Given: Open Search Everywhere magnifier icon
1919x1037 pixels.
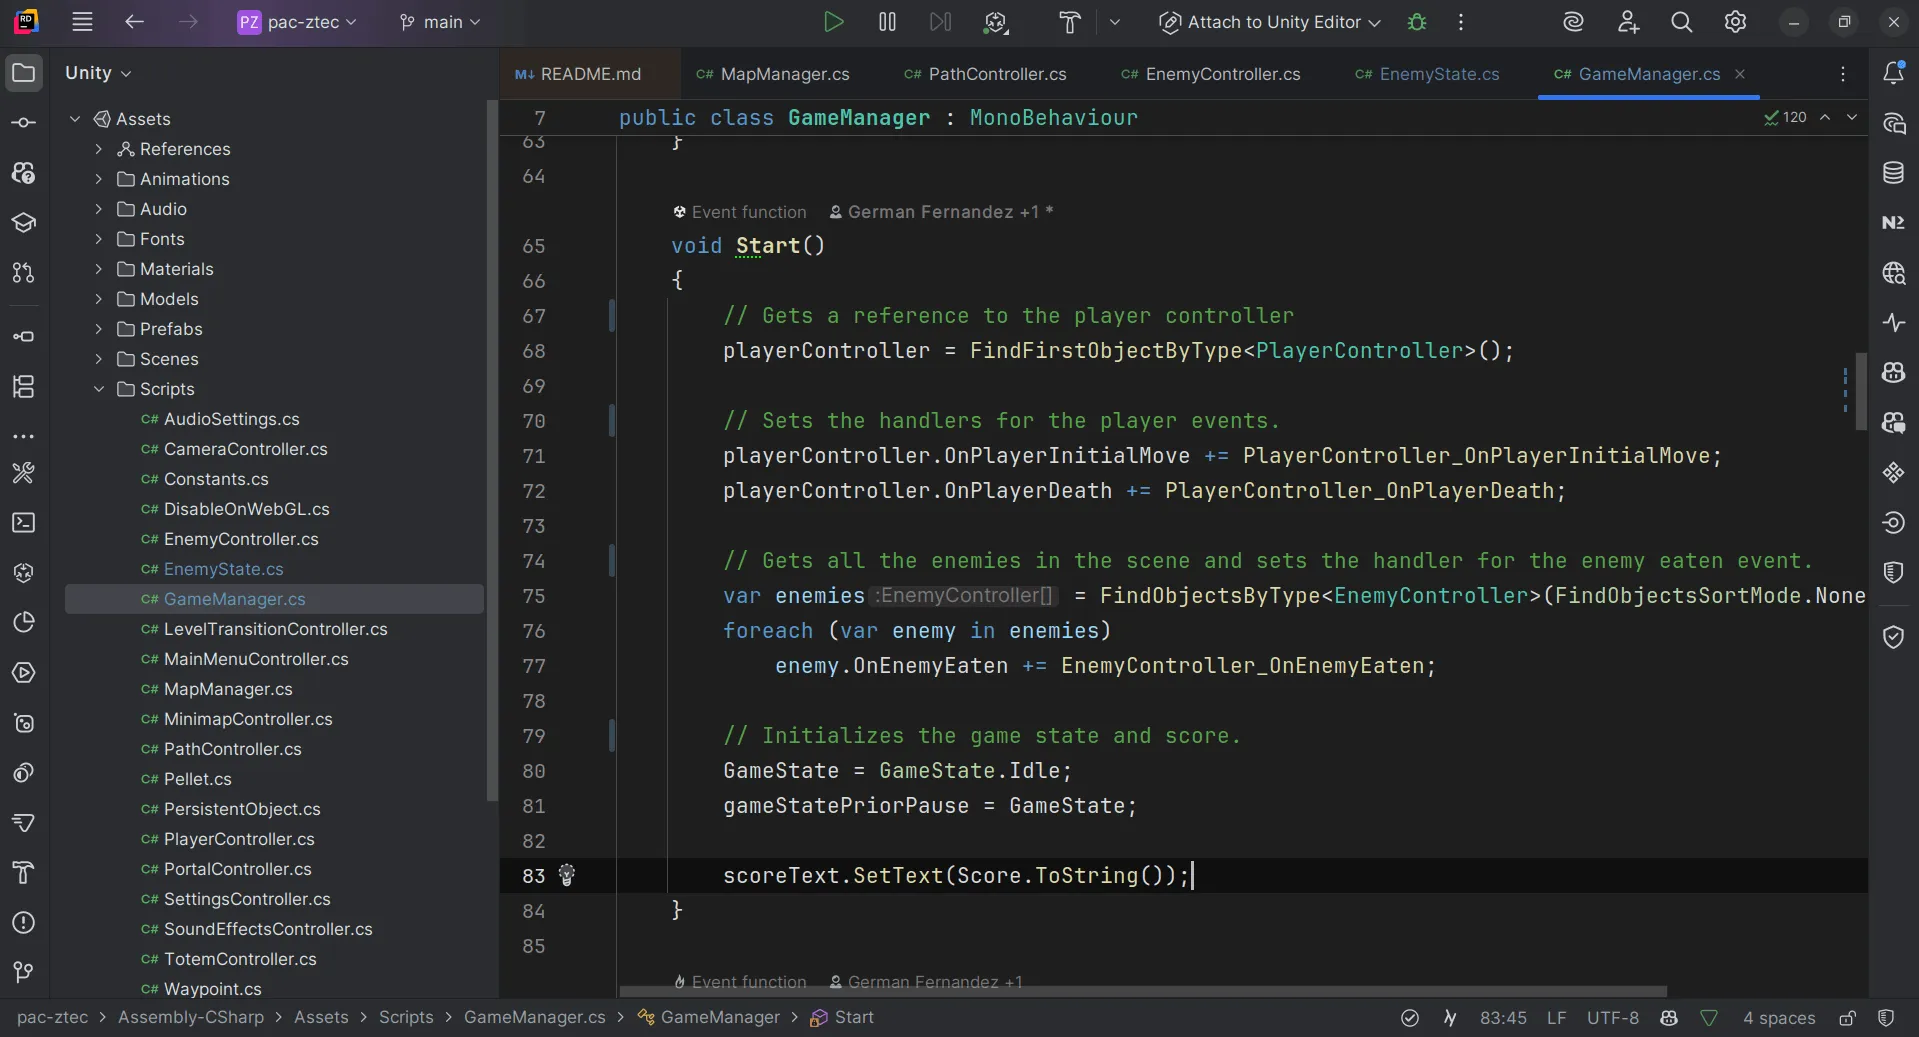Looking at the screenshot, I should click(1681, 22).
